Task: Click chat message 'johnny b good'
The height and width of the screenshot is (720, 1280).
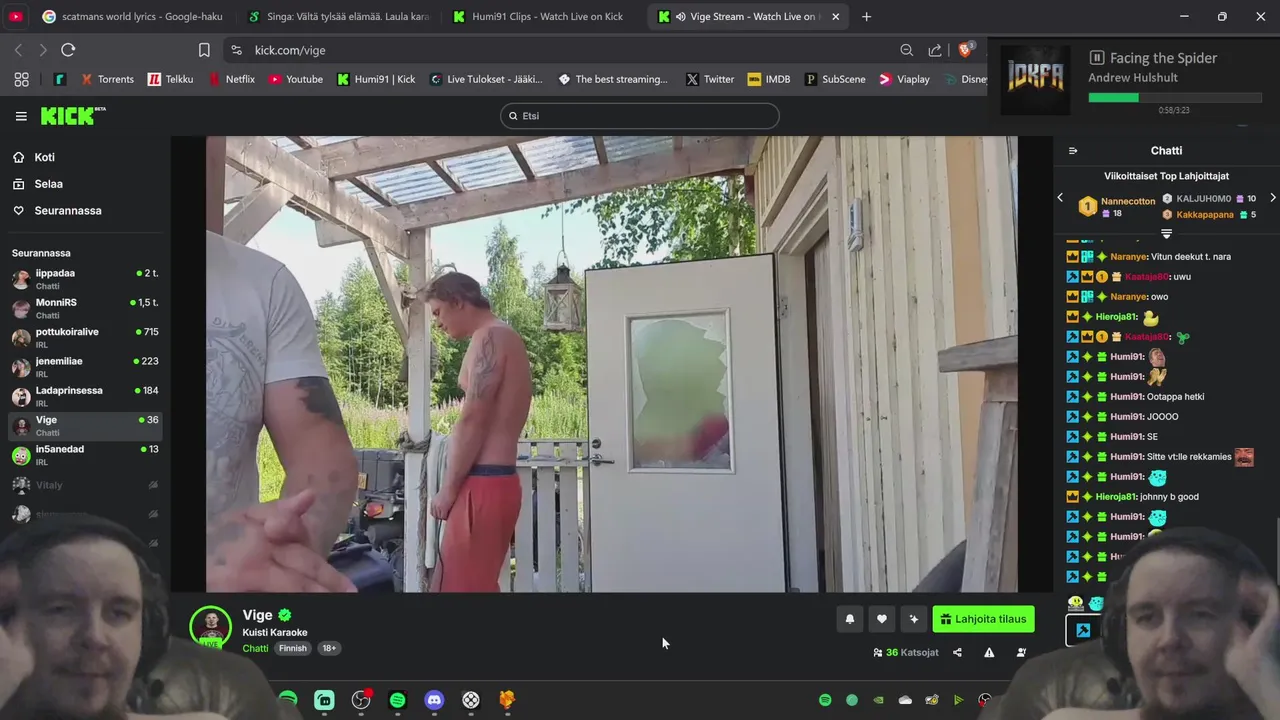Action: coord(1169,497)
